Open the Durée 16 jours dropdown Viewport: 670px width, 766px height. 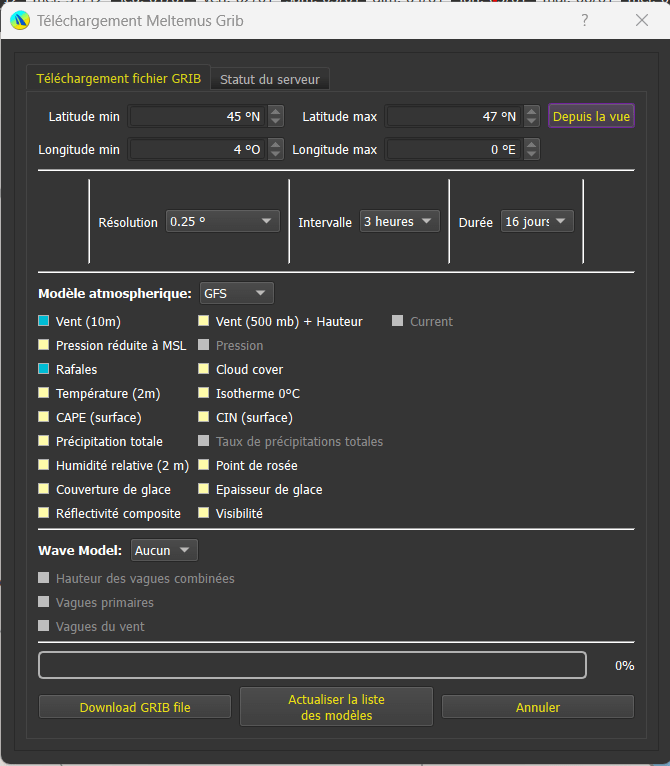[x=537, y=222]
